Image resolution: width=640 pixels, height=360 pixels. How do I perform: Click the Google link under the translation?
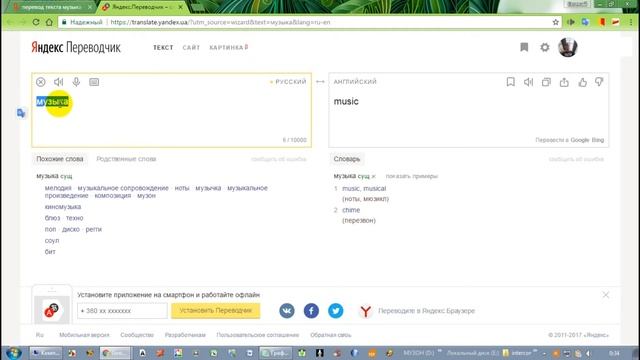pos(580,140)
